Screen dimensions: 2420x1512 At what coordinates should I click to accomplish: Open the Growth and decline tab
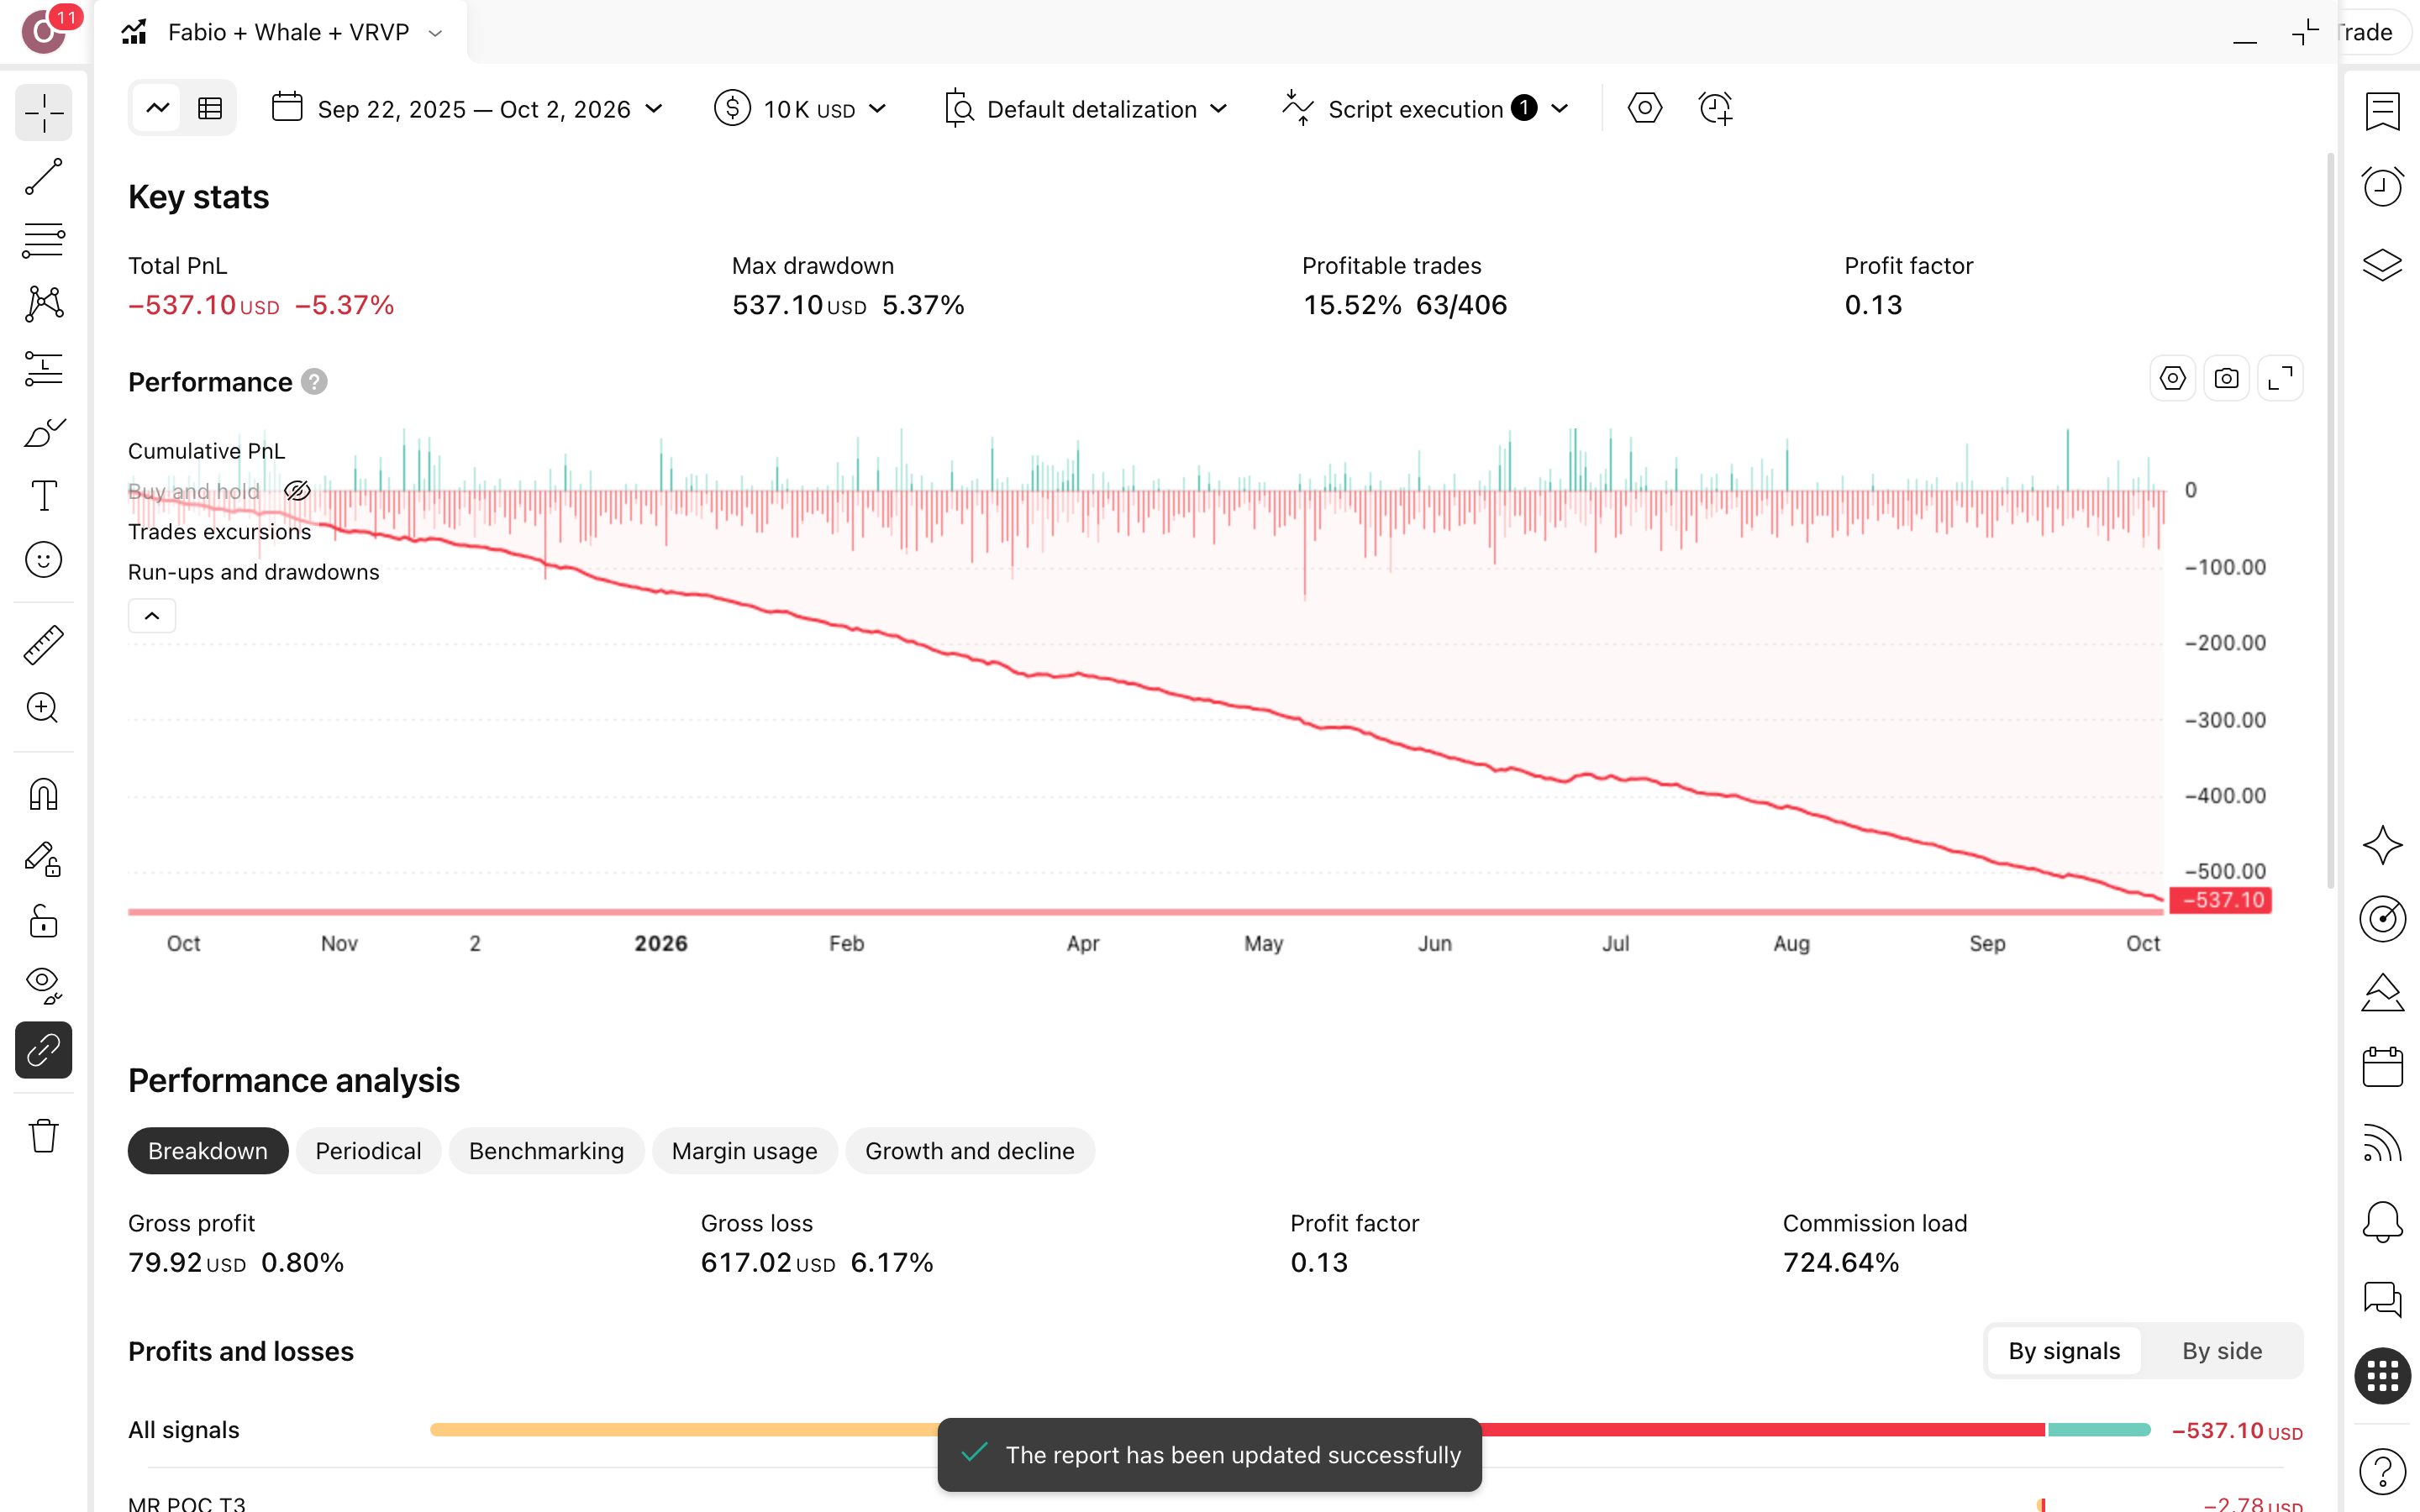(x=969, y=1151)
